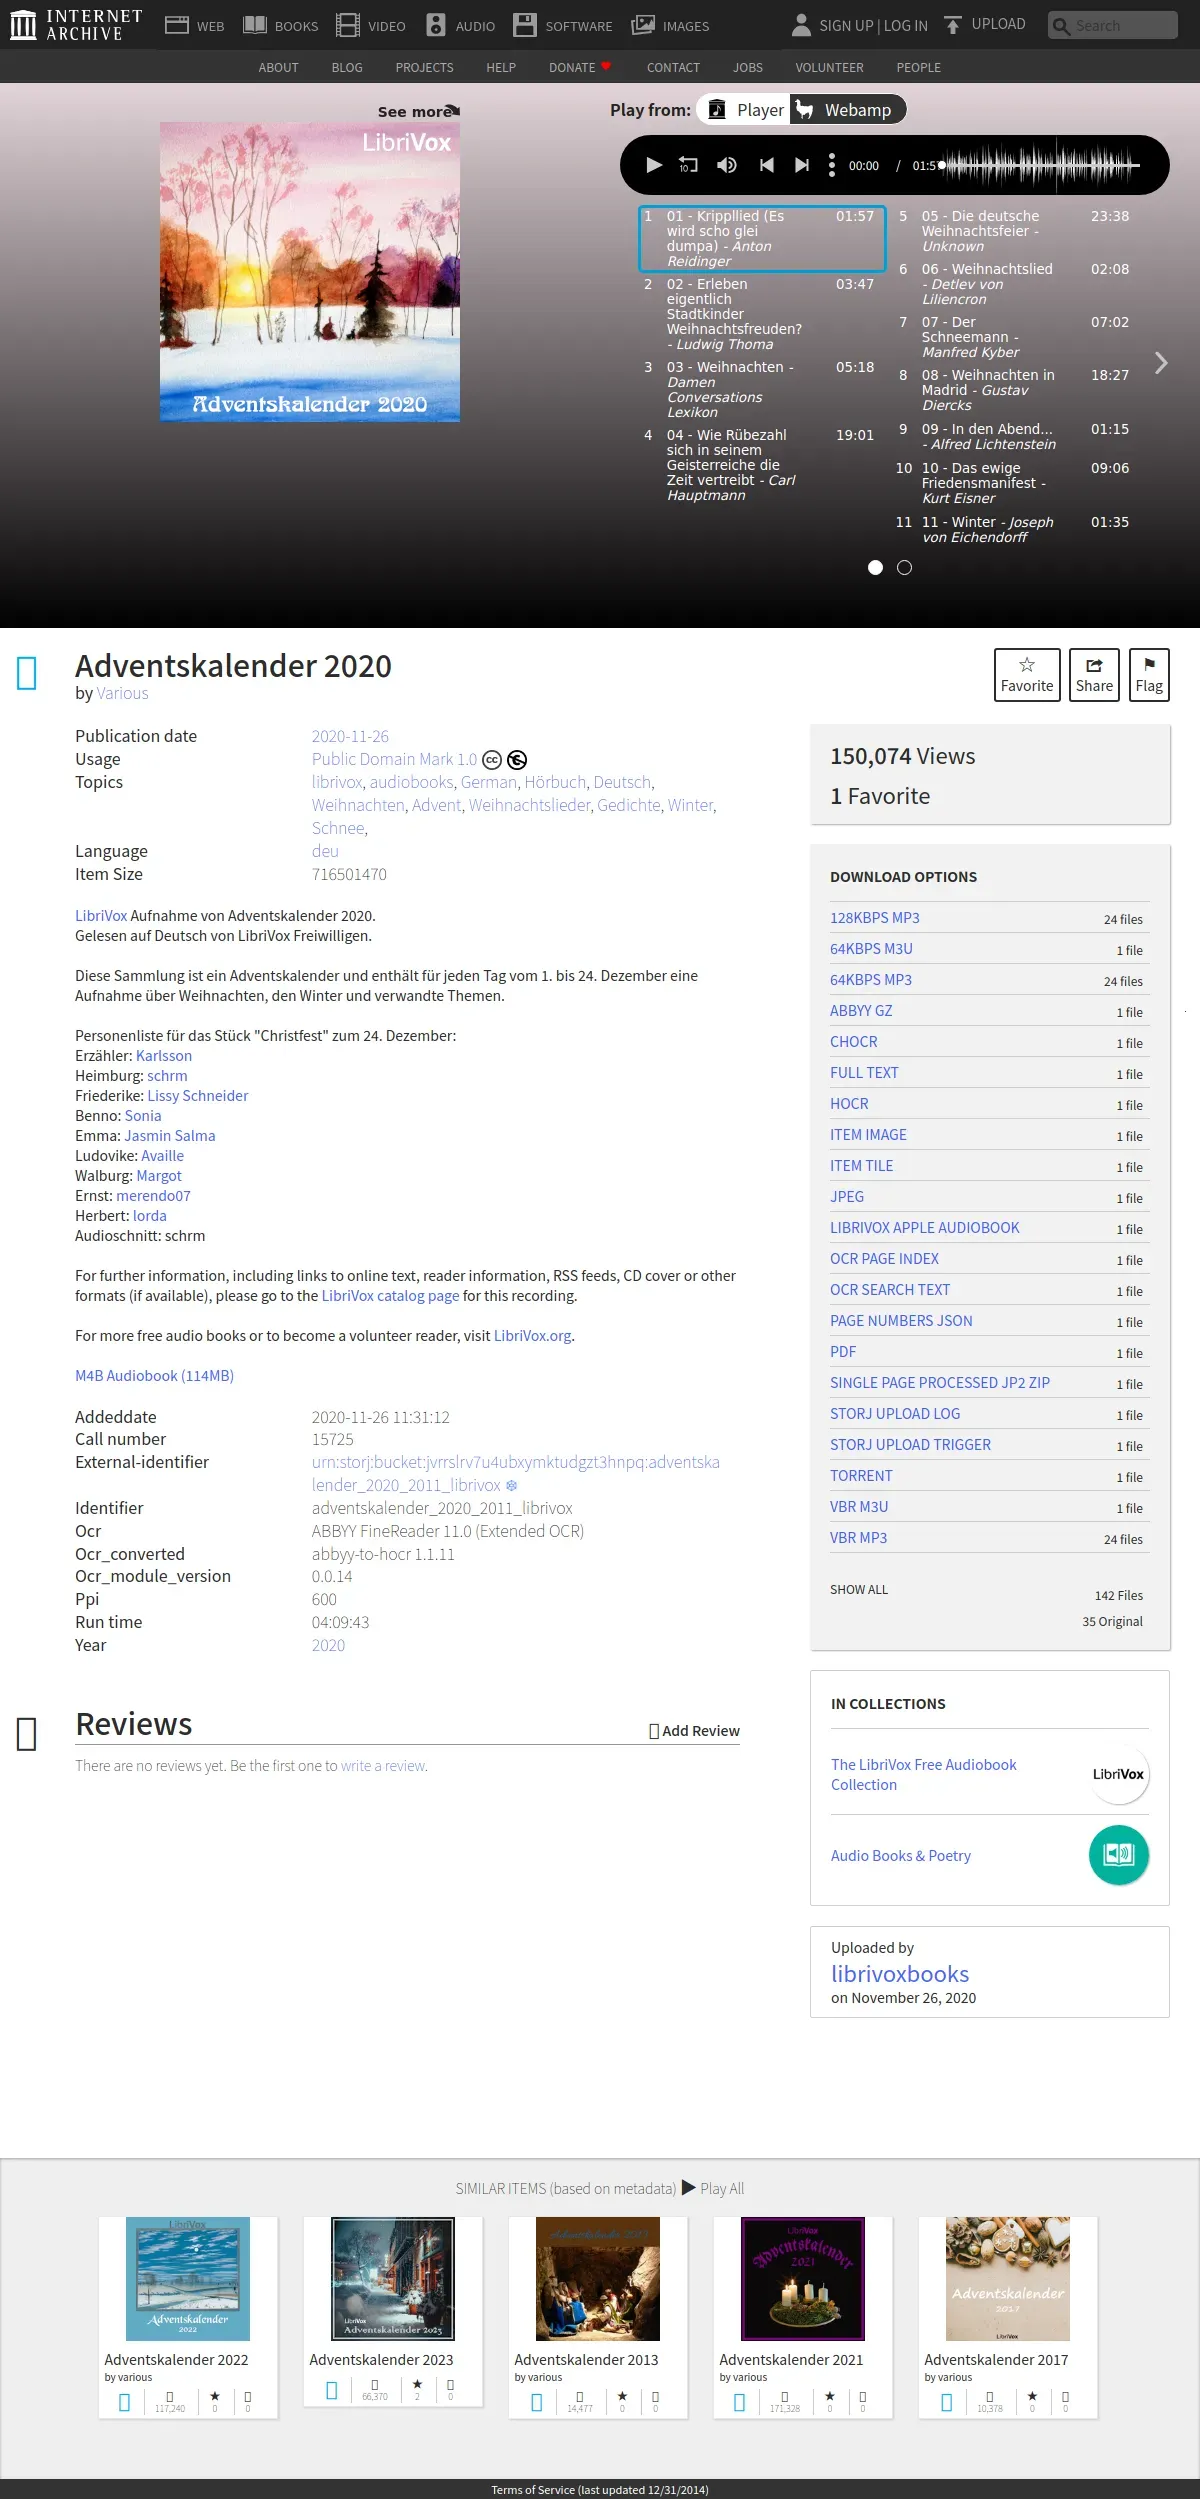Viewport: 1200px width, 2499px height.
Task: Play track 01 Krippllied
Action: click(762, 239)
